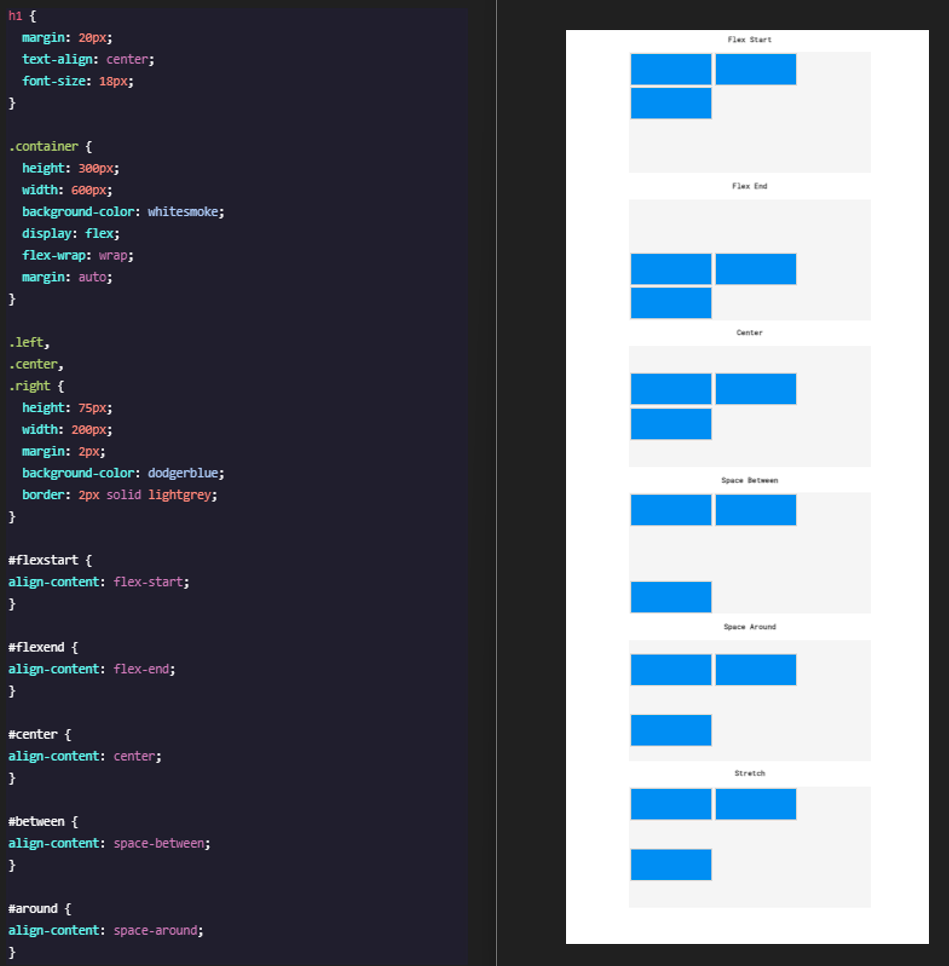Click "align-content: flex-start;" declaration
The width and height of the screenshot is (949, 966).
coord(99,582)
